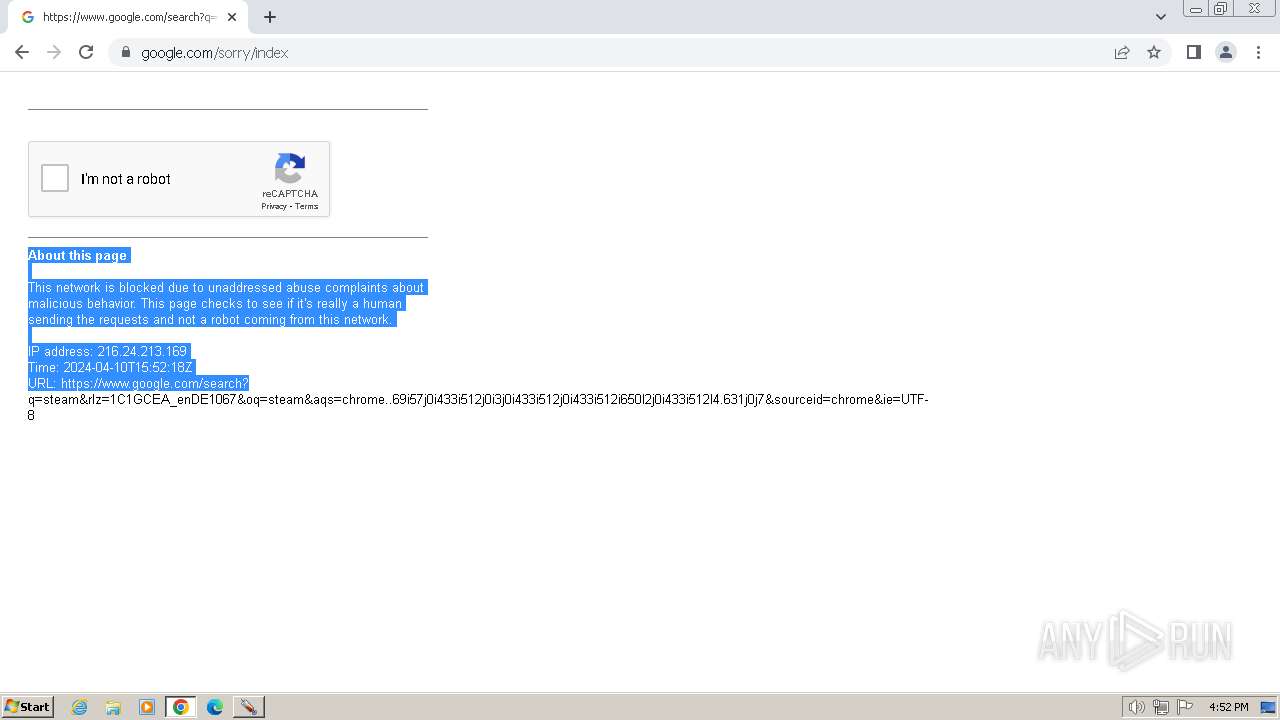
Task: Close the Google search tab
Action: coord(232,17)
